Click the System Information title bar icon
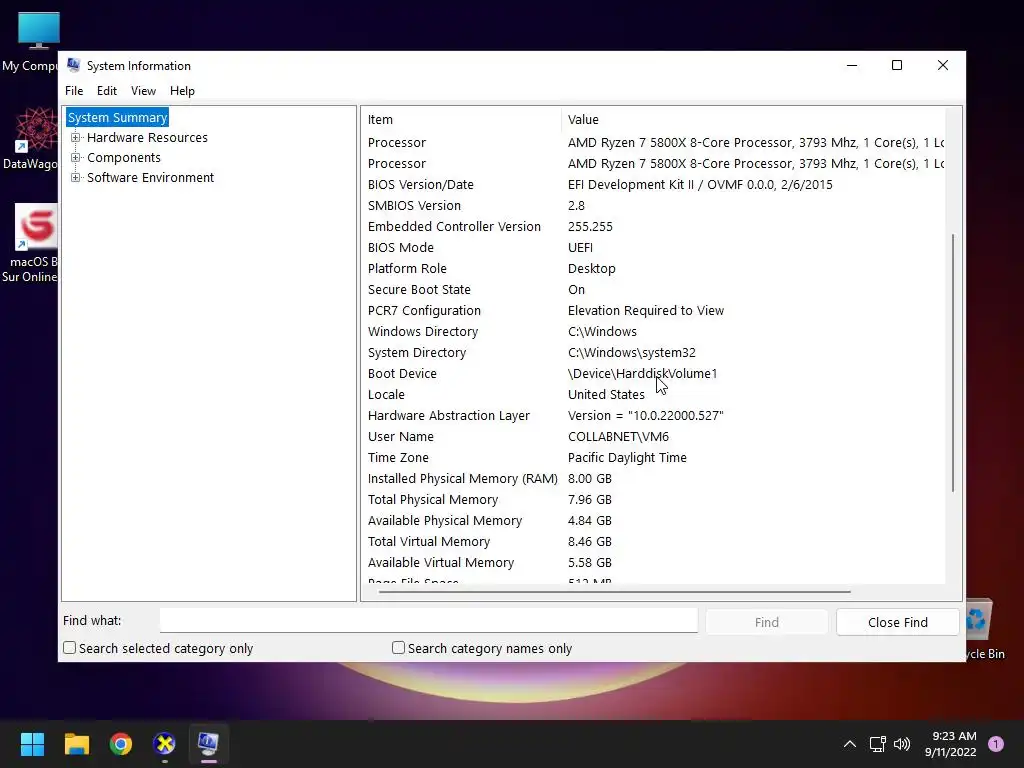 pos(74,65)
